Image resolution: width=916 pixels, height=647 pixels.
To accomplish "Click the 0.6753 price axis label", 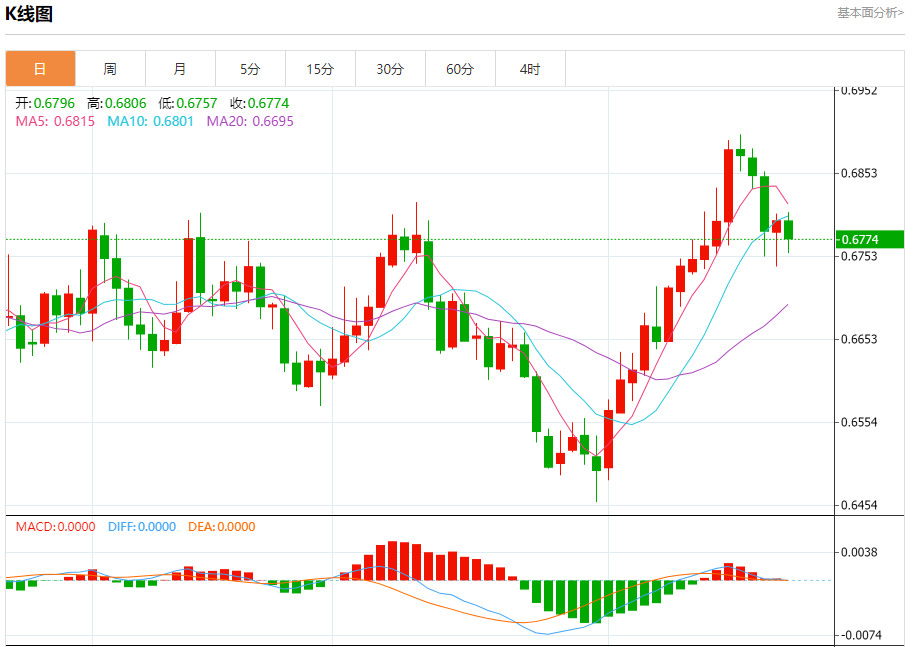I will pyautogui.click(x=859, y=256).
